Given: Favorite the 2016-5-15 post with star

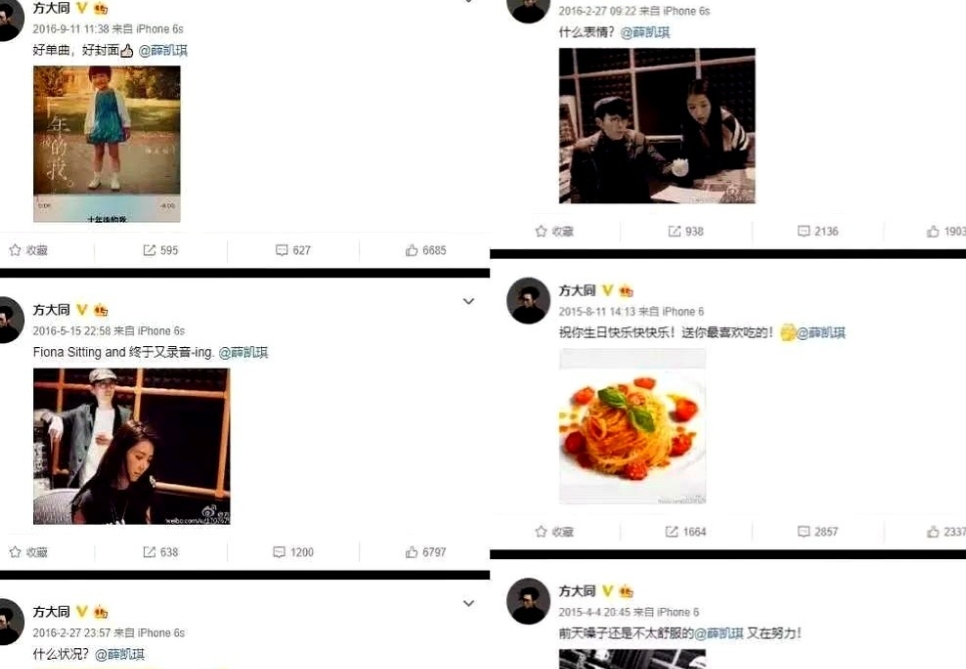Looking at the screenshot, I should (x=28, y=552).
